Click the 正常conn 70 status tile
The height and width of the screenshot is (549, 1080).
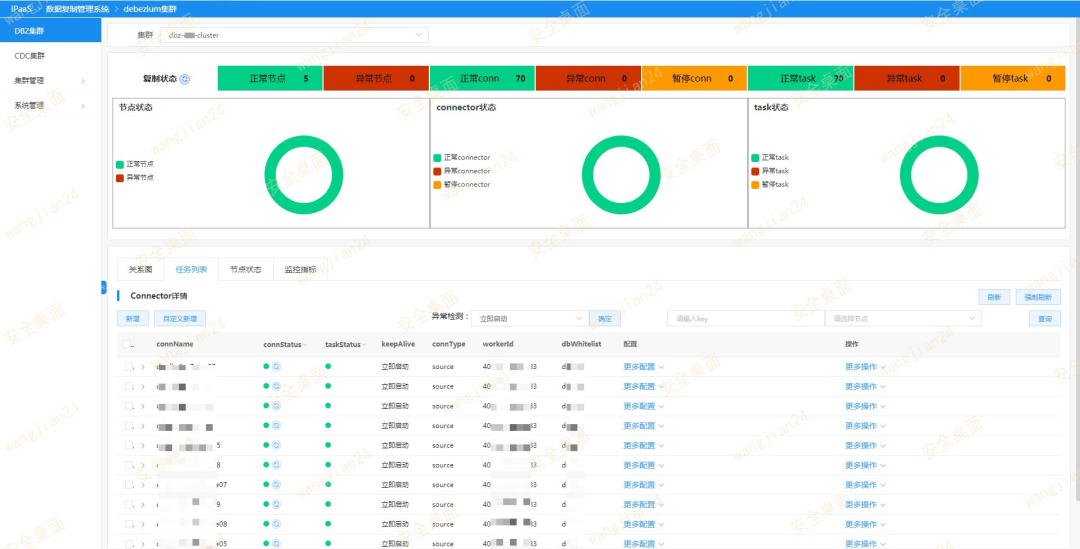click(482, 79)
